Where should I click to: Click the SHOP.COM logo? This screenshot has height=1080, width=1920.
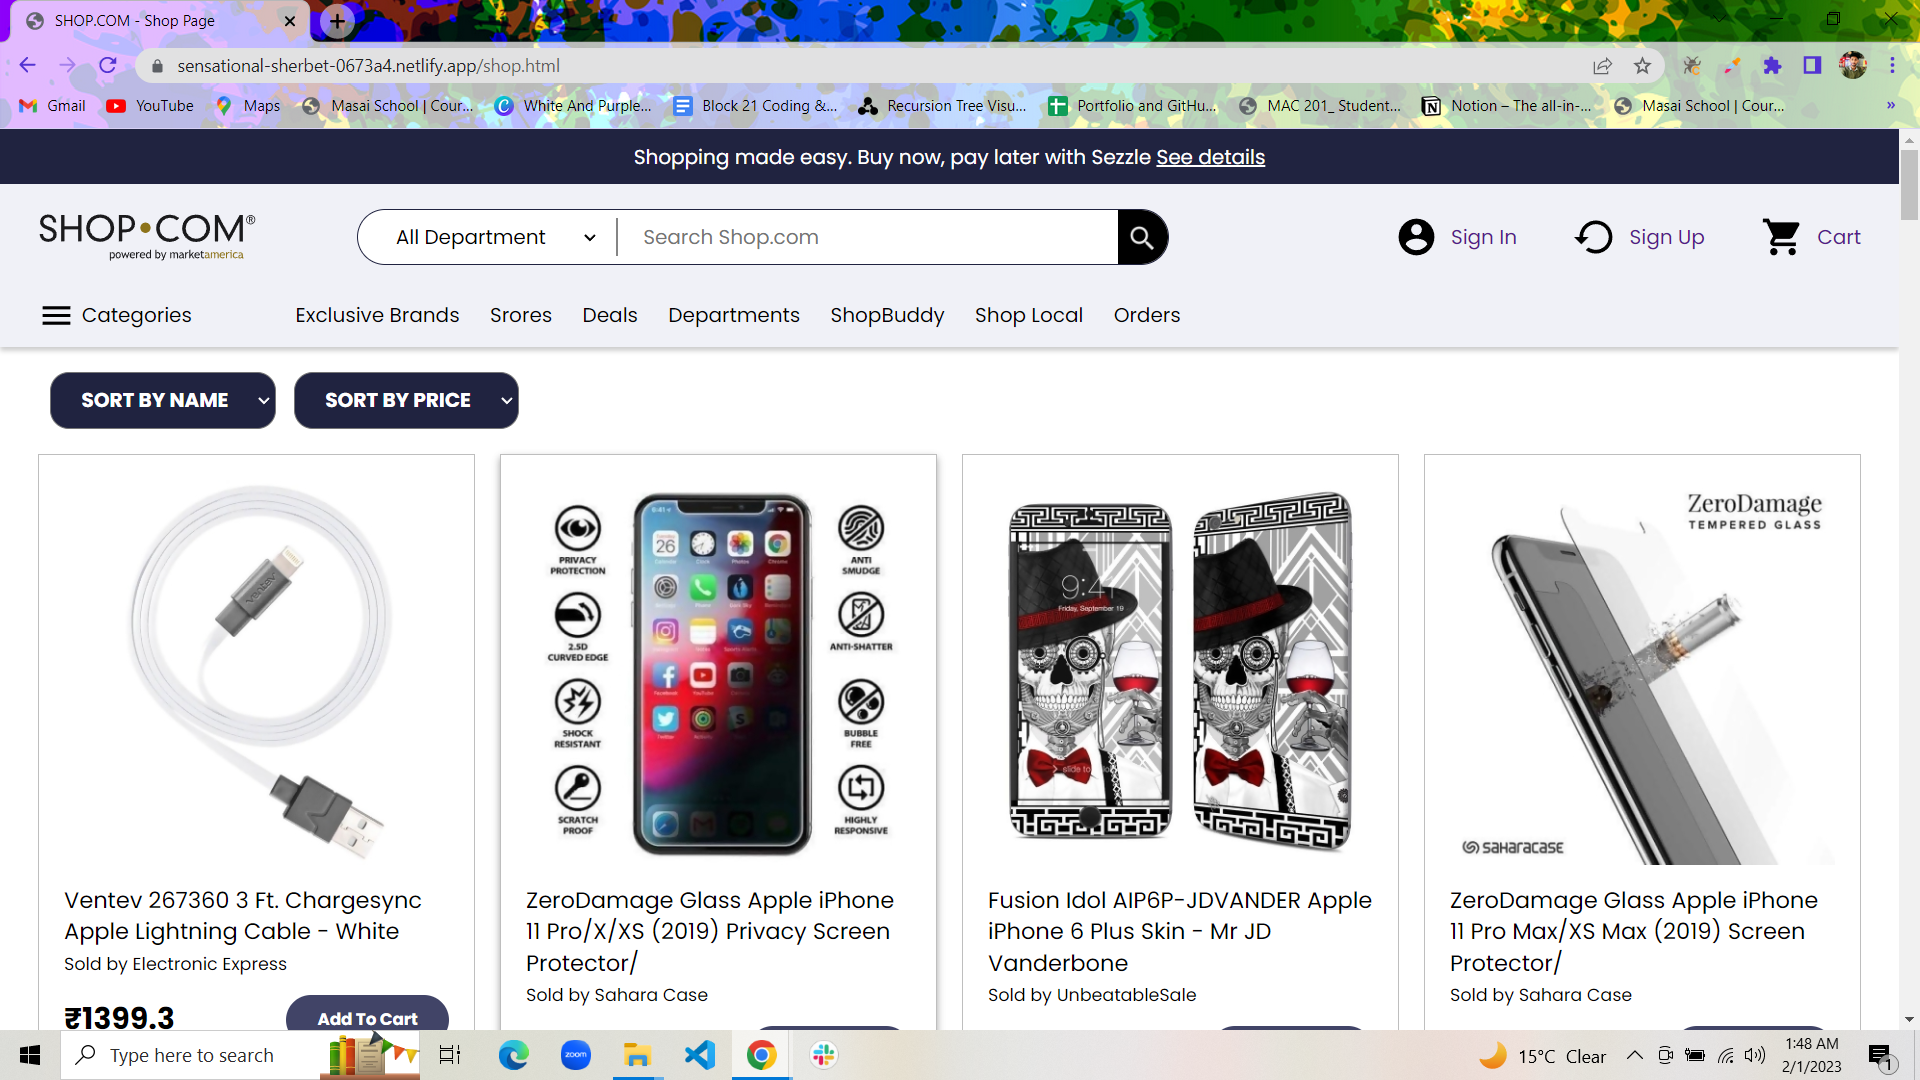coord(147,236)
